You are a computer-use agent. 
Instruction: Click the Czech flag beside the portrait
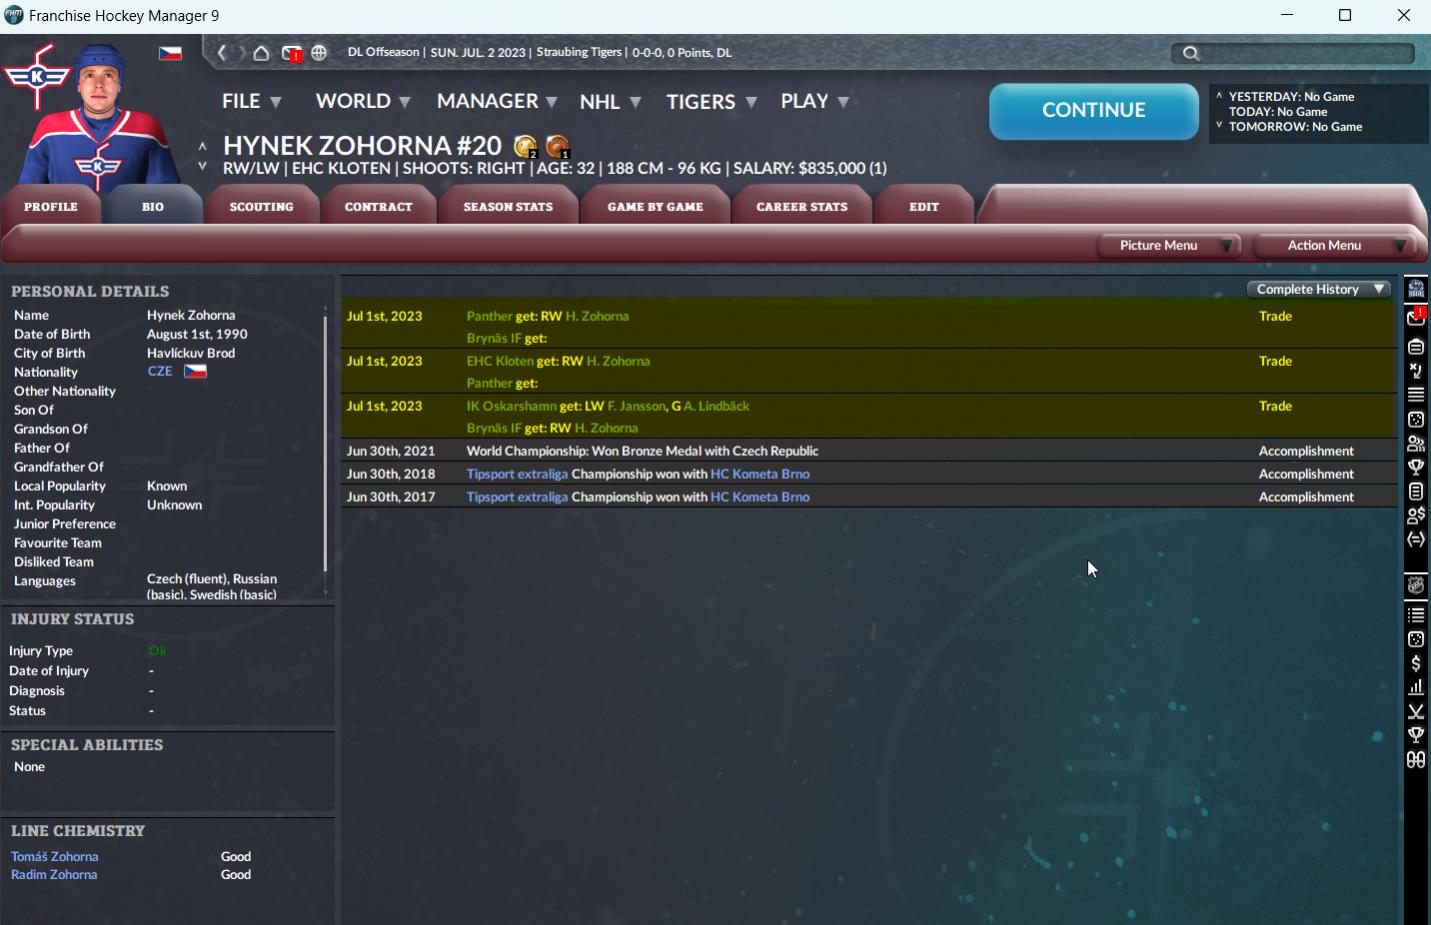tap(170, 53)
